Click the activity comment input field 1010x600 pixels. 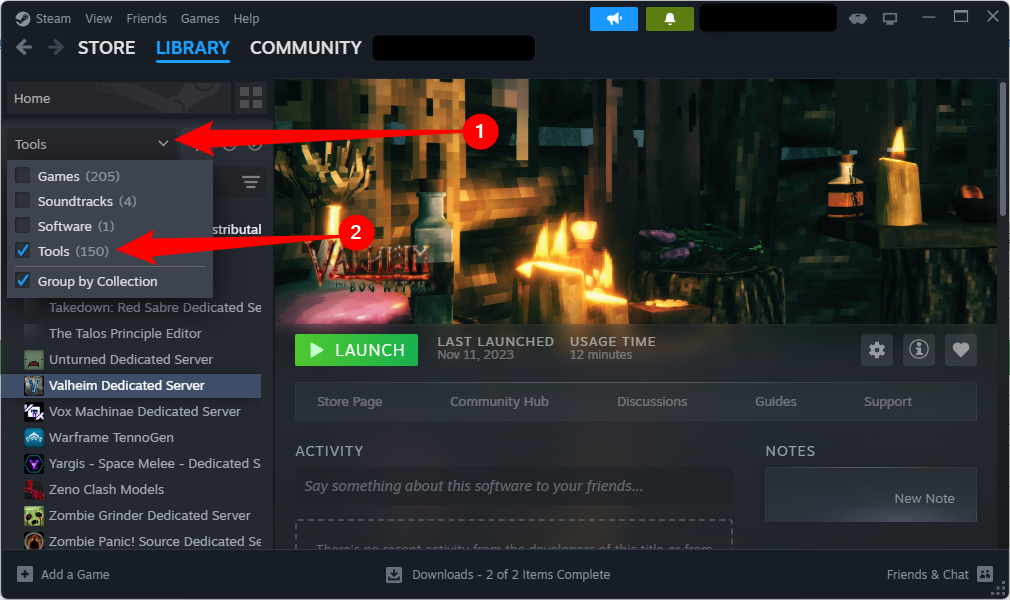click(x=514, y=484)
